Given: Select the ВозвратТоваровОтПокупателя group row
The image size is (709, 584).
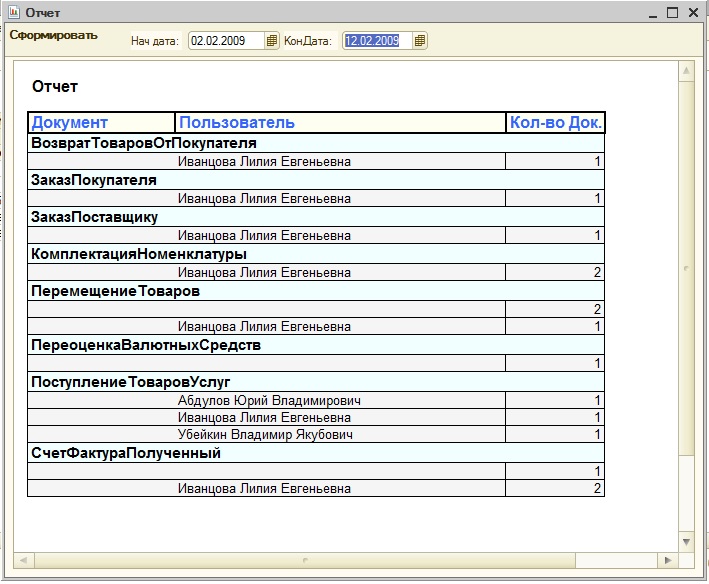Looking at the screenshot, I should (x=316, y=143).
